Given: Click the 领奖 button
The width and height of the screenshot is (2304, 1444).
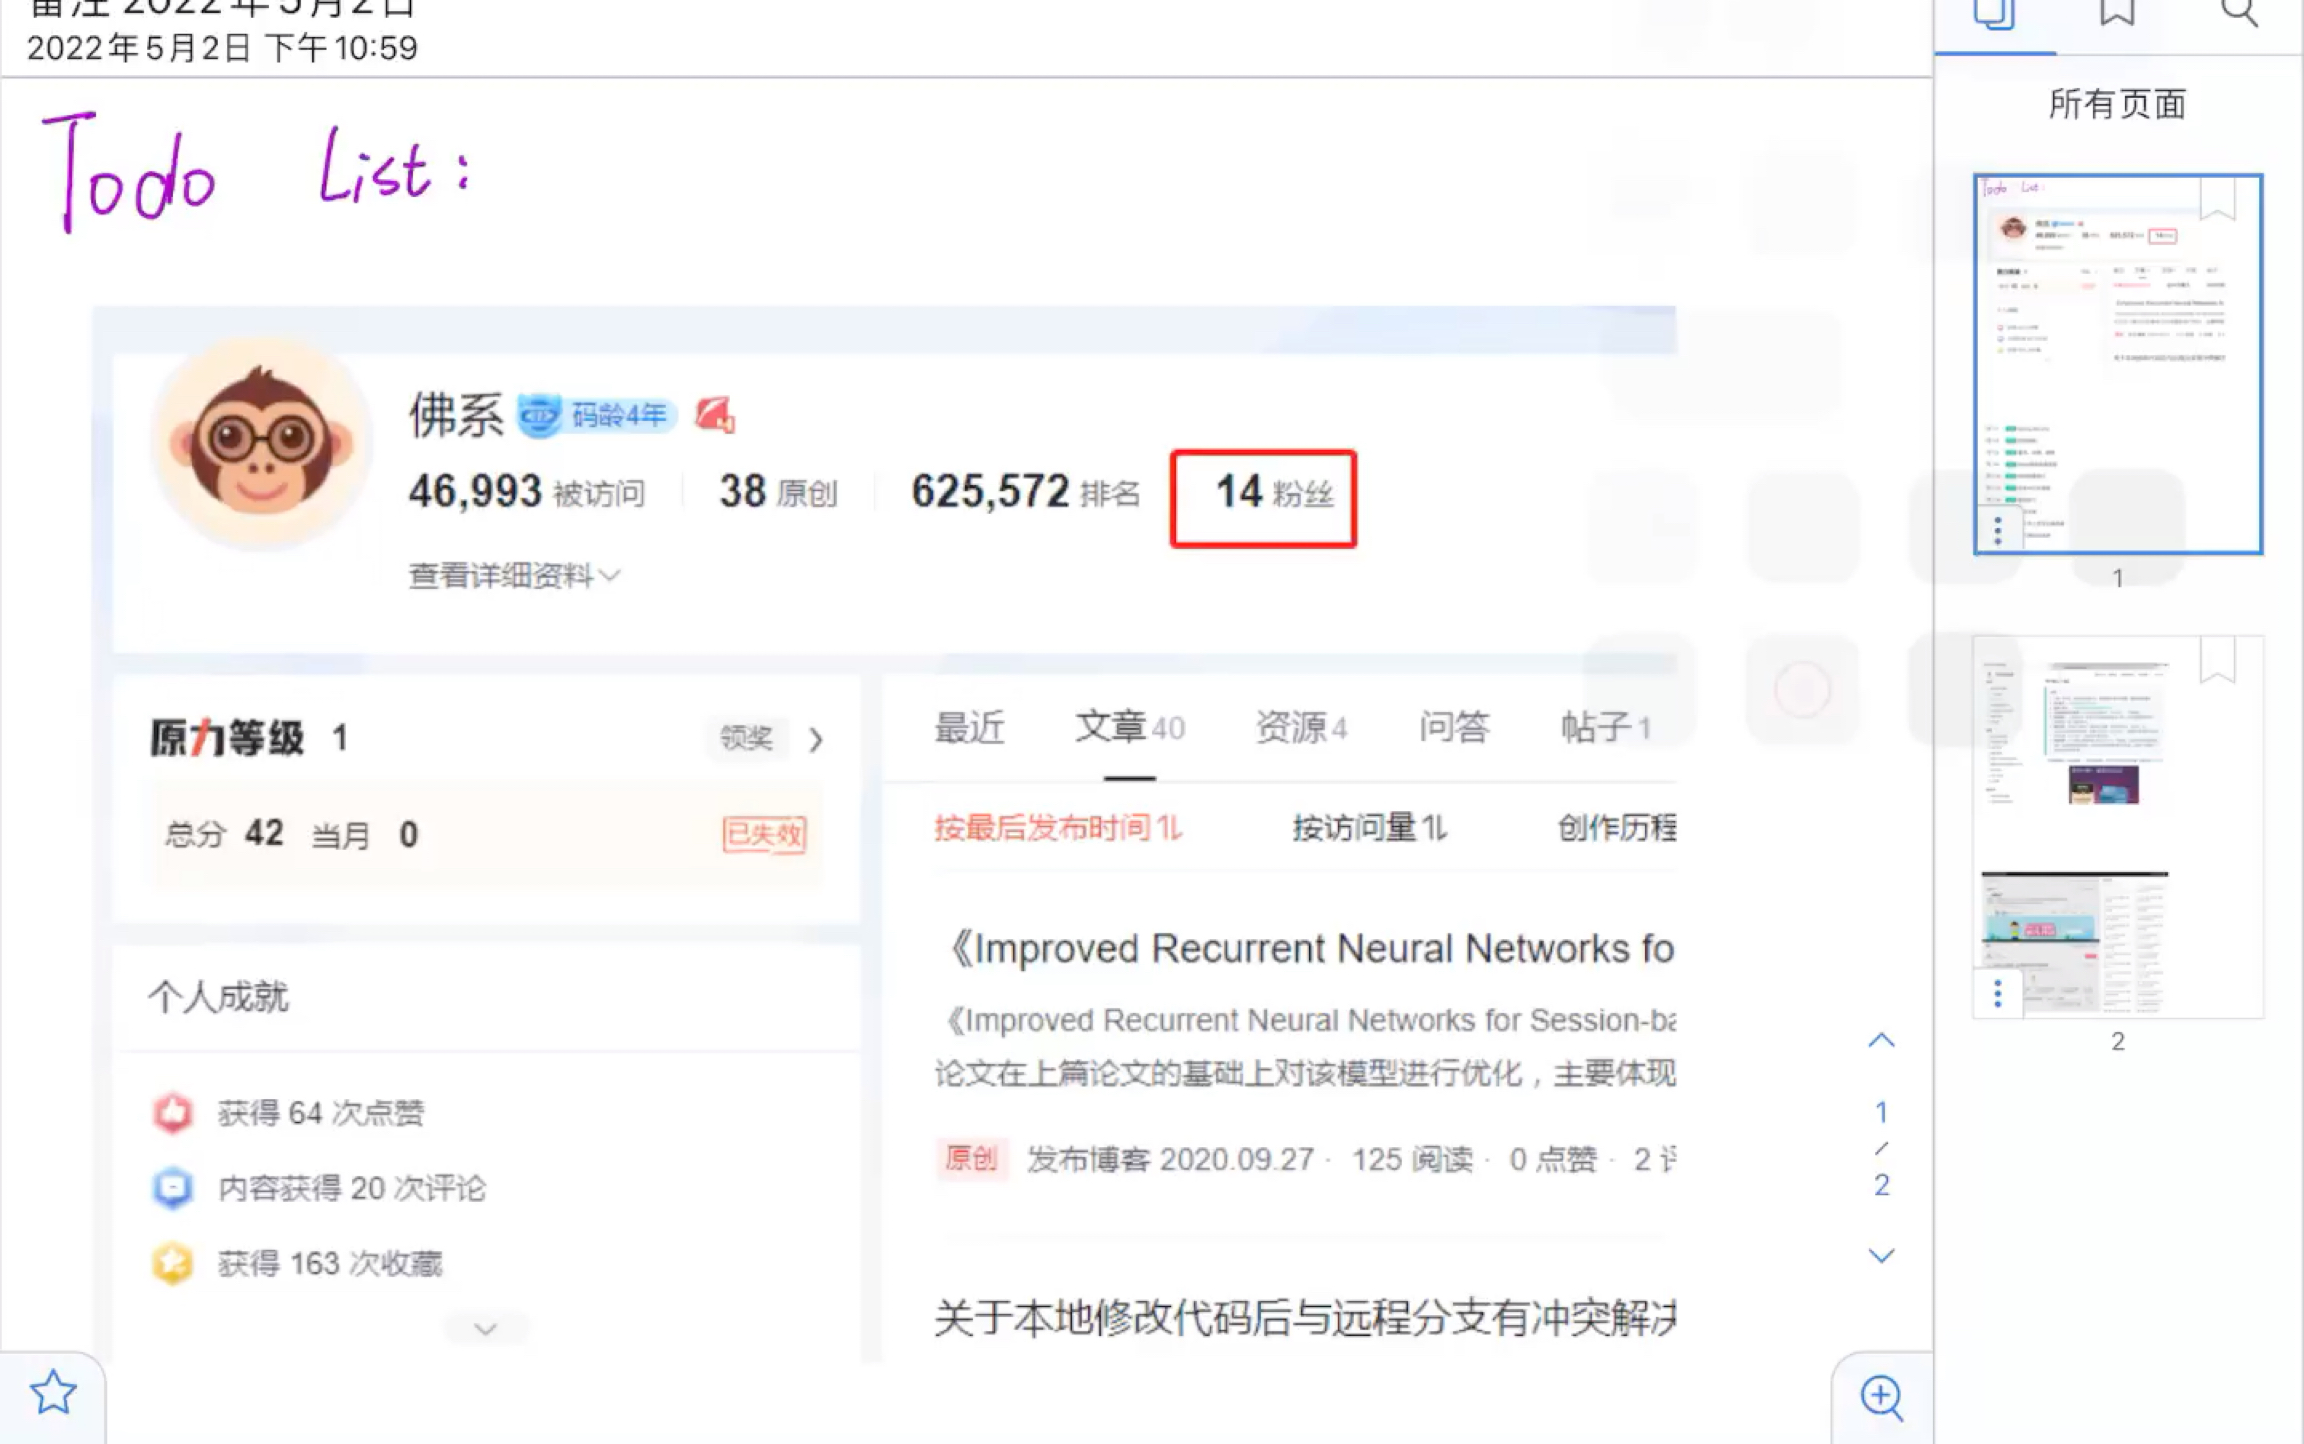Looking at the screenshot, I should (x=746, y=738).
